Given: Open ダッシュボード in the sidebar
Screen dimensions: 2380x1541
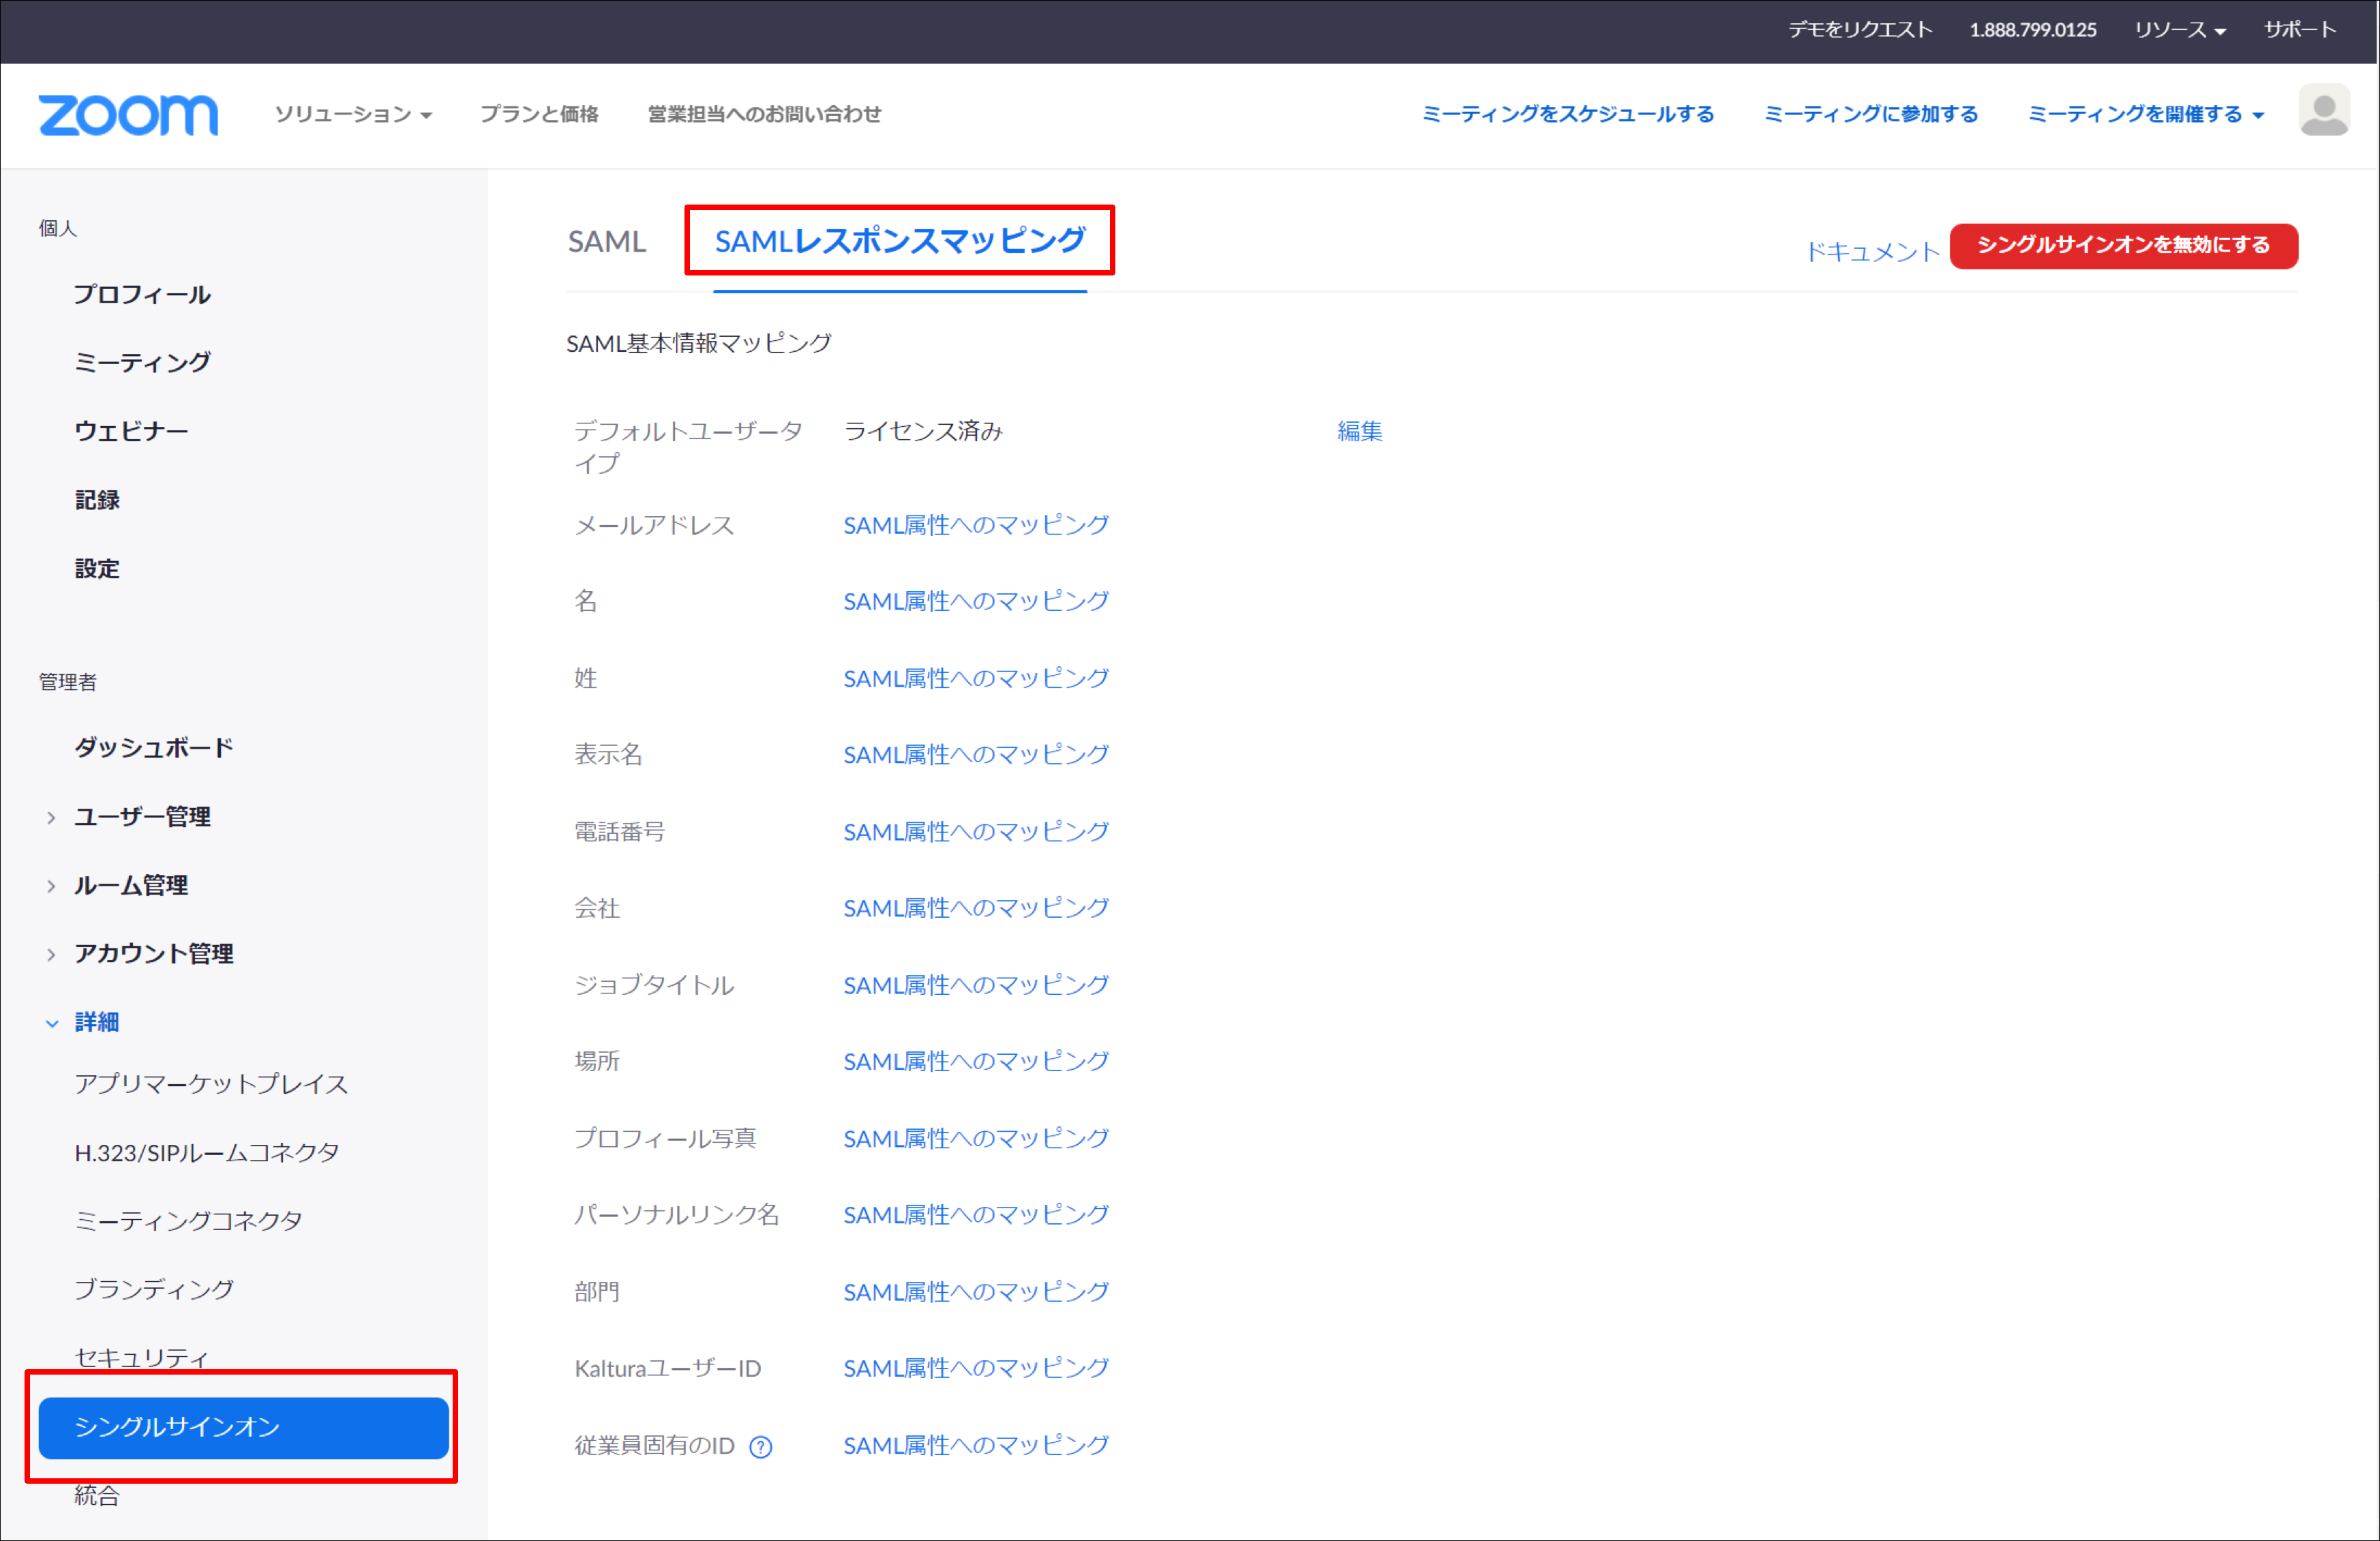Looking at the screenshot, I should click(x=154, y=748).
